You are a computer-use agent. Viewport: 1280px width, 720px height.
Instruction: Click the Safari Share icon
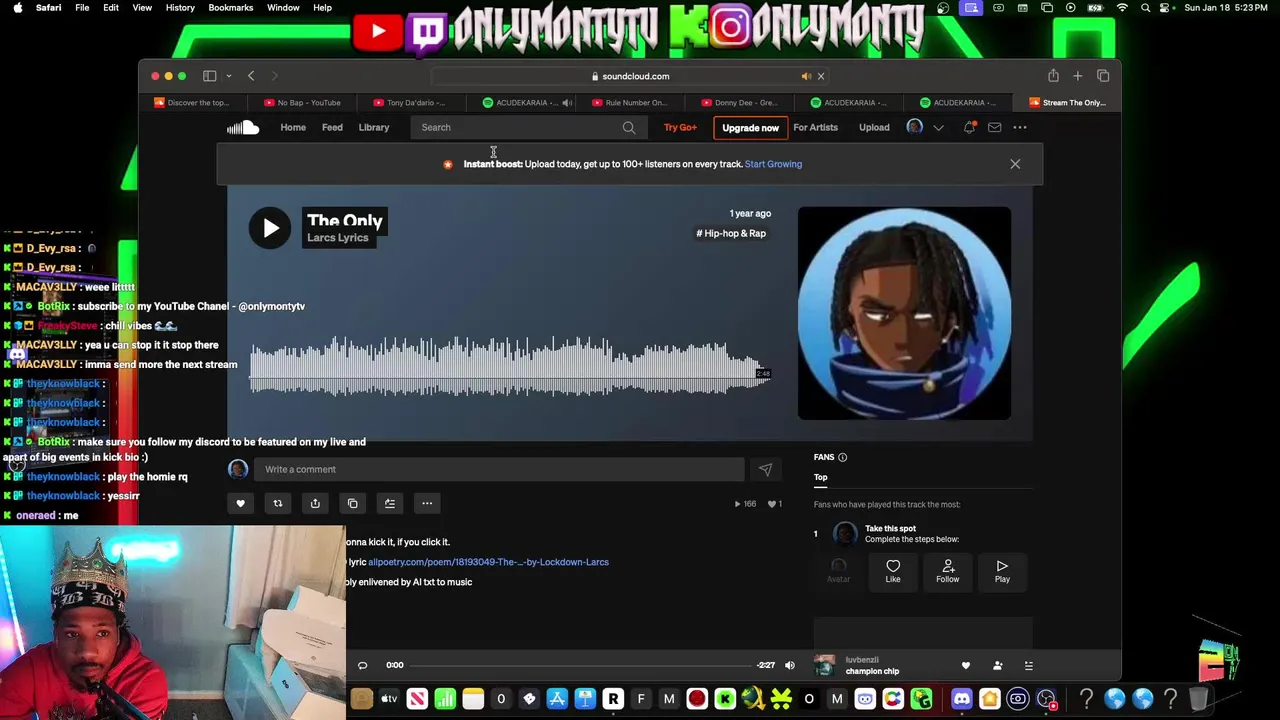click(x=1053, y=76)
